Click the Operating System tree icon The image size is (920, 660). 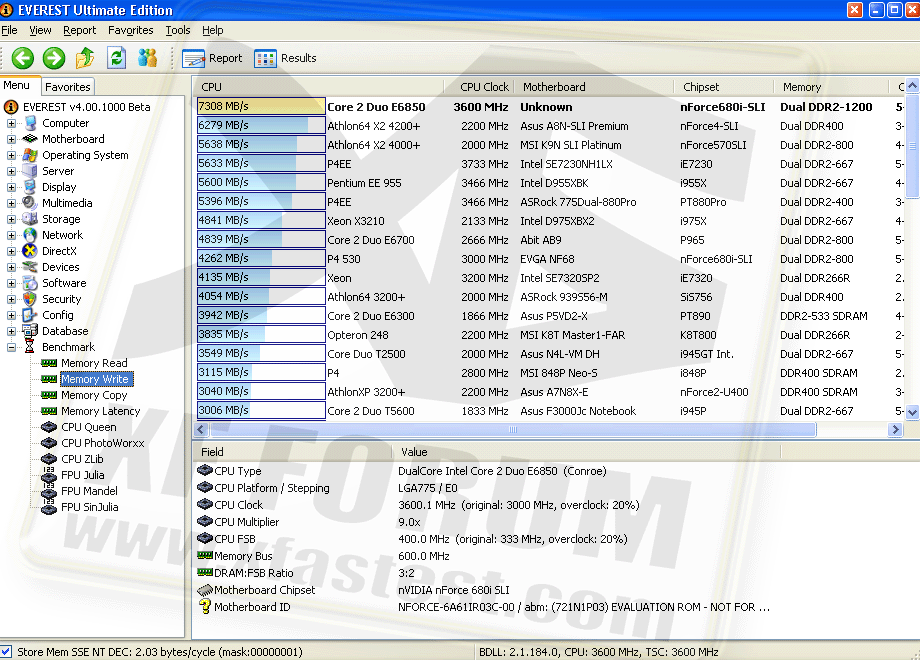30,155
